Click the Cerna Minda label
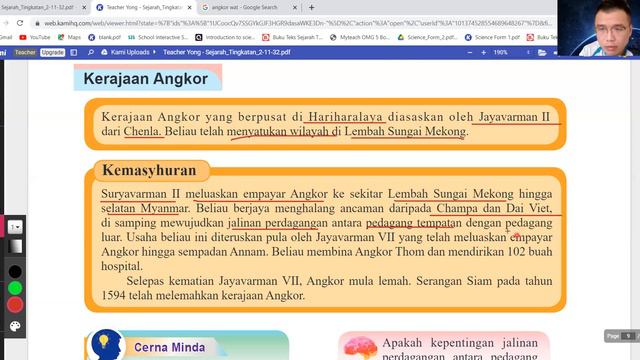The width and height of the screenshot is (640, 360). tap(169, 347)
